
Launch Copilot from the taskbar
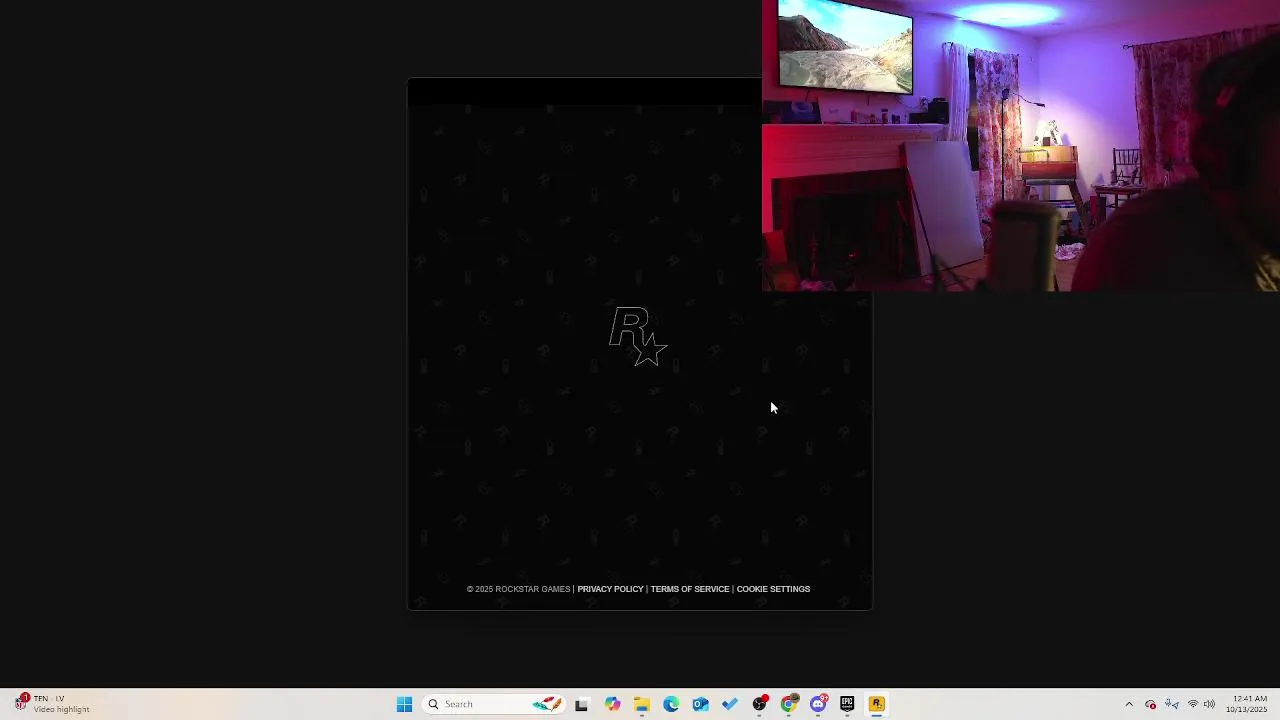click(x=612, y=704)
